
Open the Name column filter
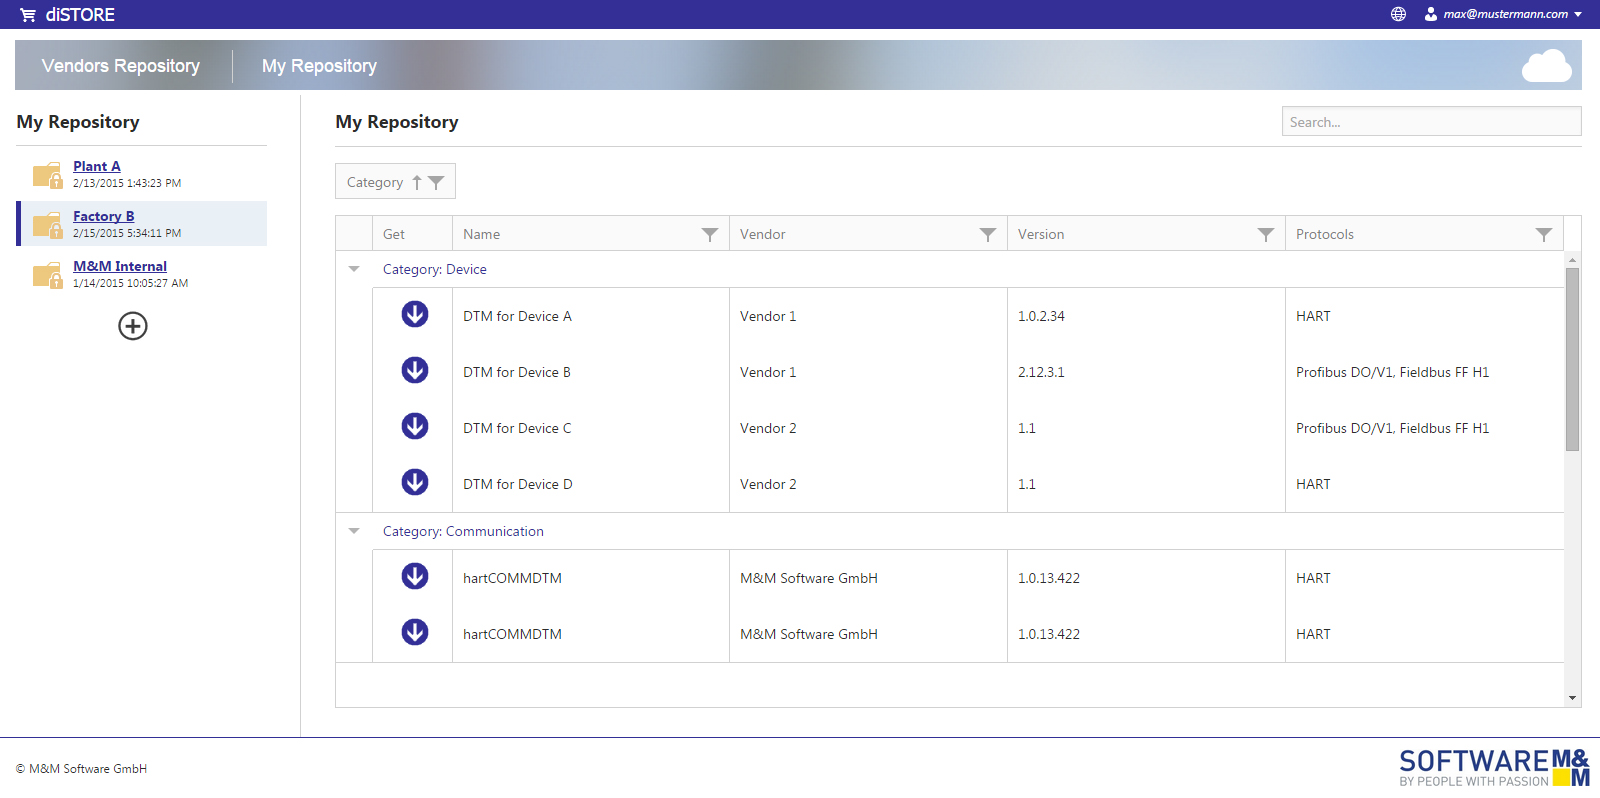tap(710, 234)
